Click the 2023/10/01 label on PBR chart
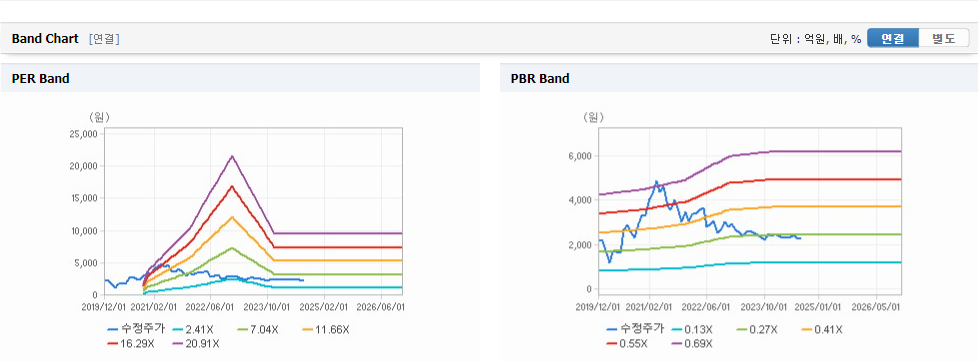Image resolution: width=978 pixels, height=362 pixels. tap(765, 307)
